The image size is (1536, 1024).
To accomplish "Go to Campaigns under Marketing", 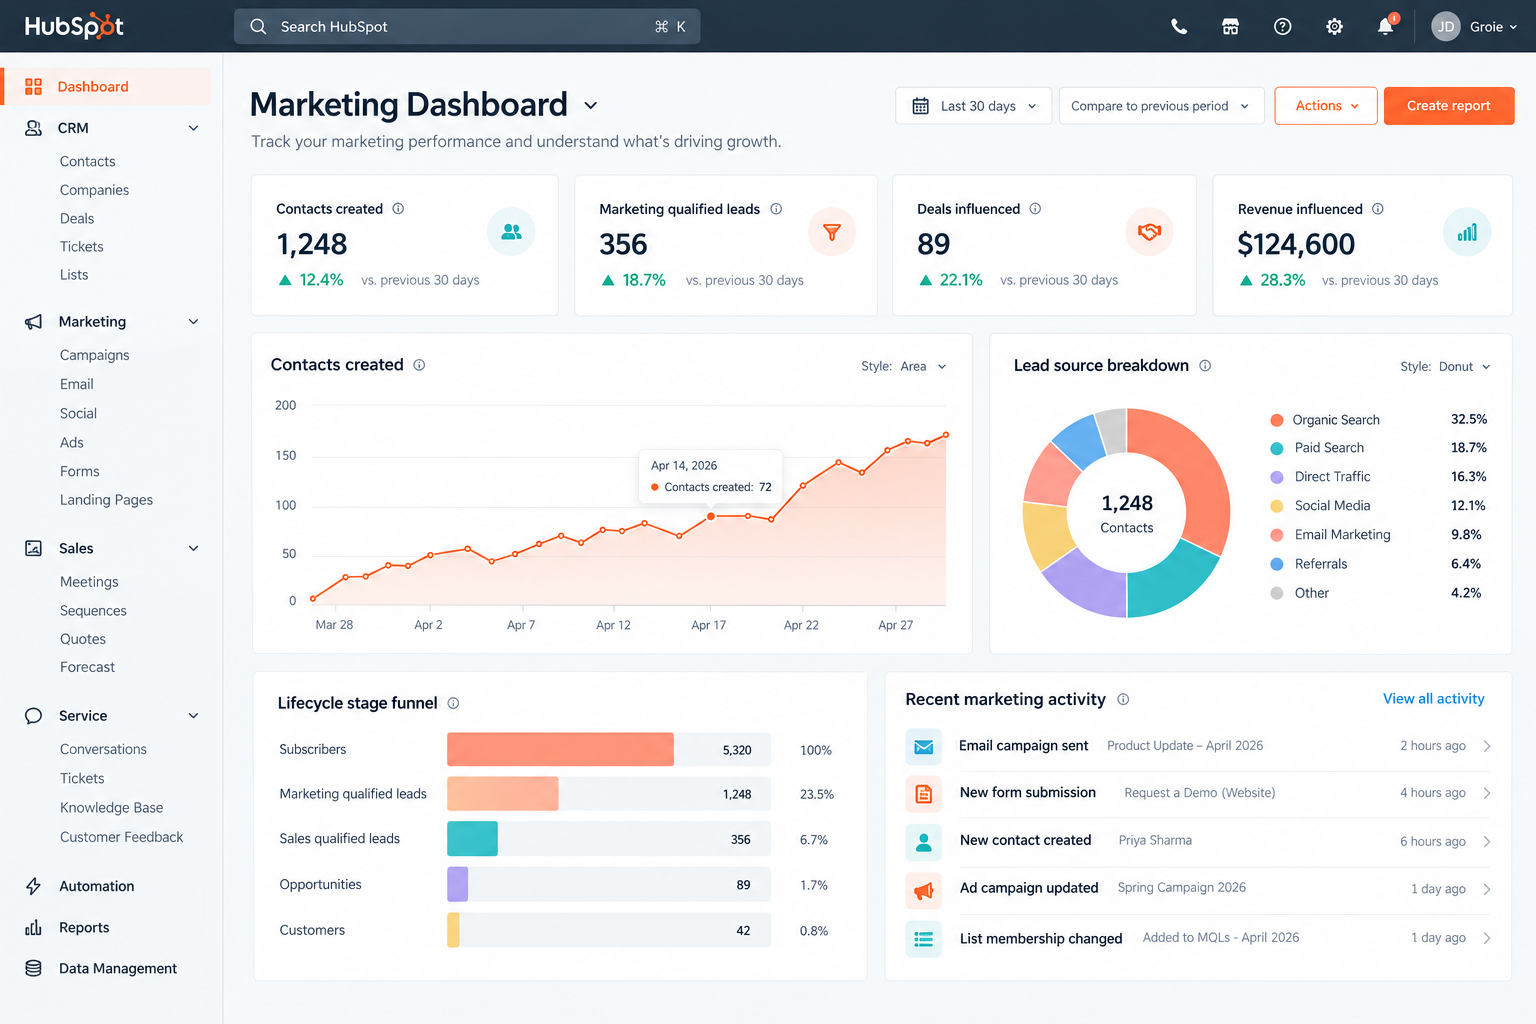I will click(x=94, y=355).
